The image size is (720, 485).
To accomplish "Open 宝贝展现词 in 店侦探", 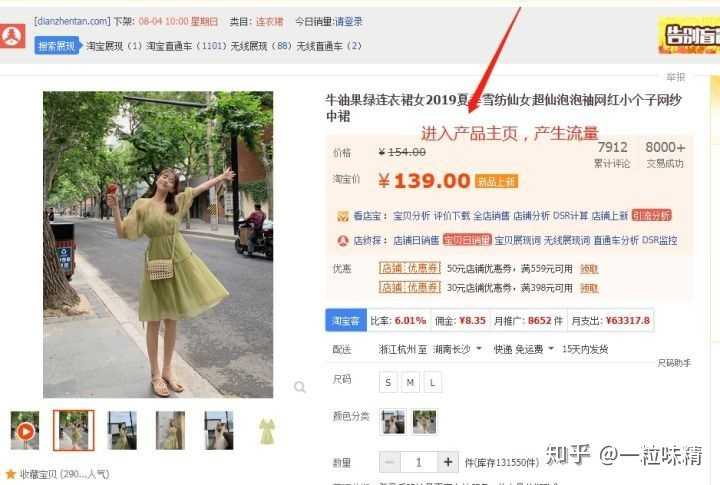I will point(518,240).
